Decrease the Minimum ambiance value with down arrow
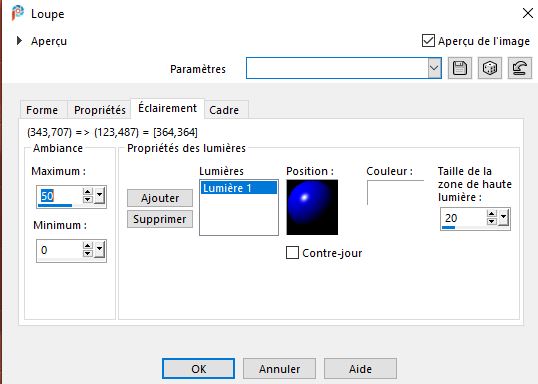This screenshot has width=538, height=384. 88,253
